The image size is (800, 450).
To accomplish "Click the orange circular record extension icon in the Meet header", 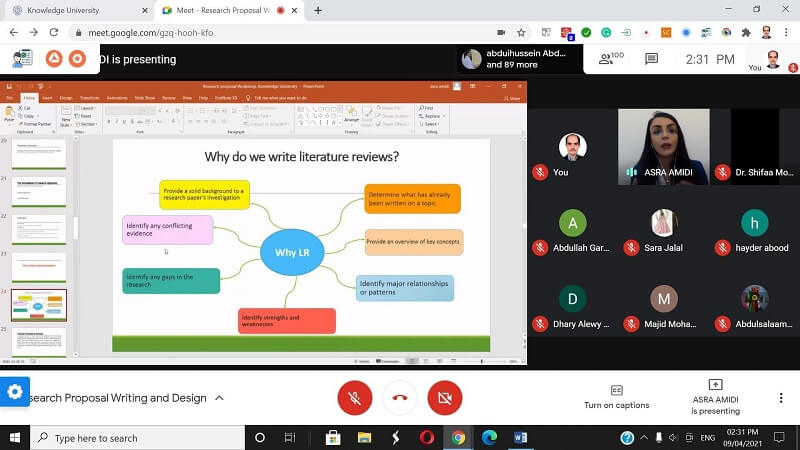I will 78,59.
